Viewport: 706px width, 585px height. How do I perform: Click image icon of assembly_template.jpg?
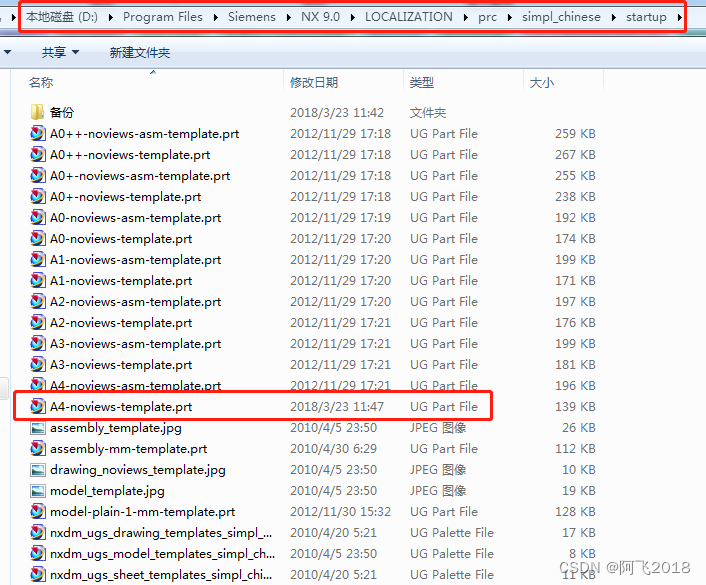point(37,428)
